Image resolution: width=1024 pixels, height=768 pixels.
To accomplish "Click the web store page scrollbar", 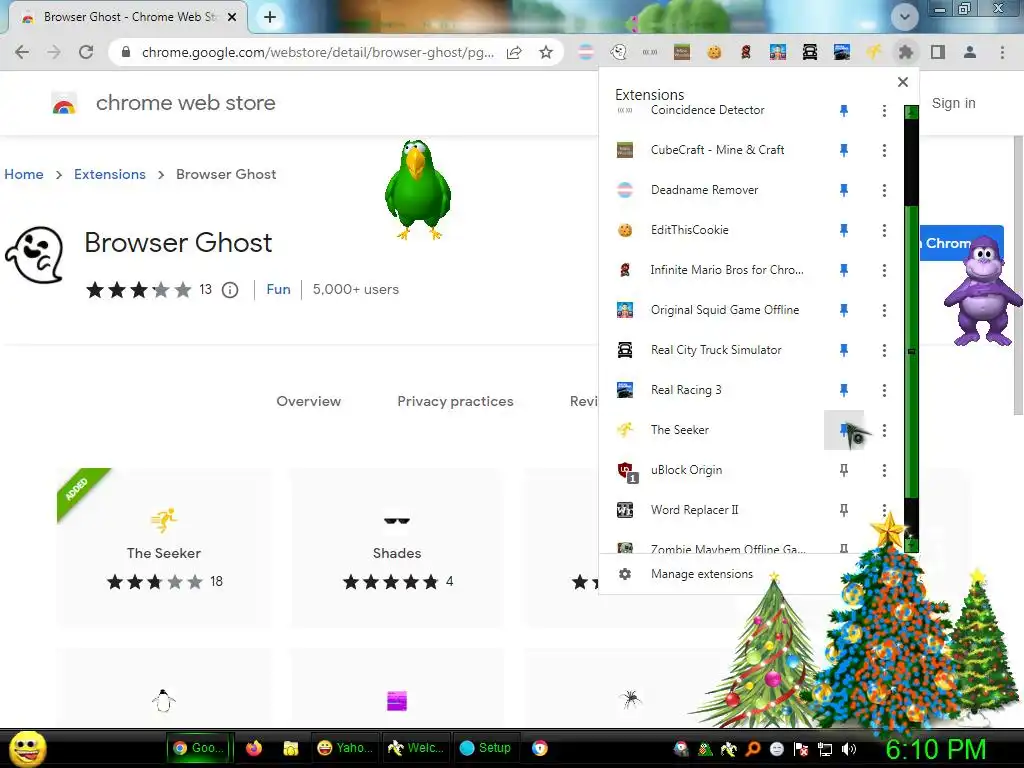I will [x=1018, y=275].
